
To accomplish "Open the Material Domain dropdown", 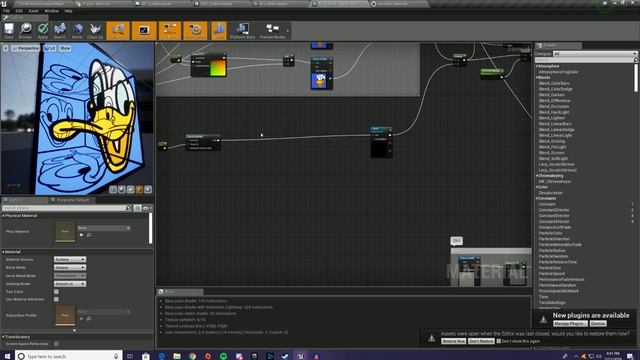I will pos(70,260).
